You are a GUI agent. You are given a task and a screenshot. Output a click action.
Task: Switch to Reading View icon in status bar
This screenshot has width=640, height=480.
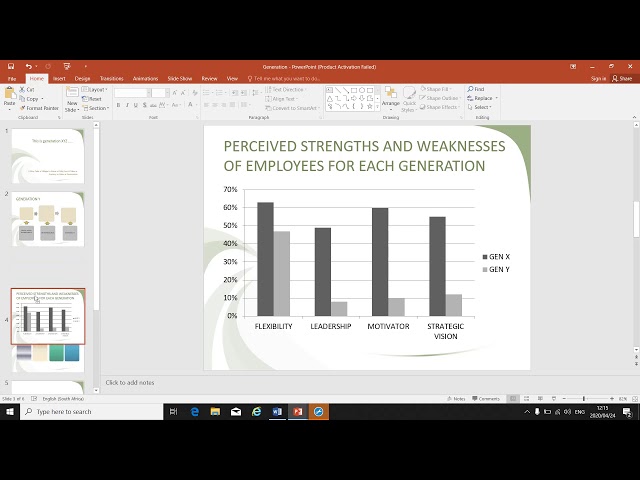tap(540, 398)
